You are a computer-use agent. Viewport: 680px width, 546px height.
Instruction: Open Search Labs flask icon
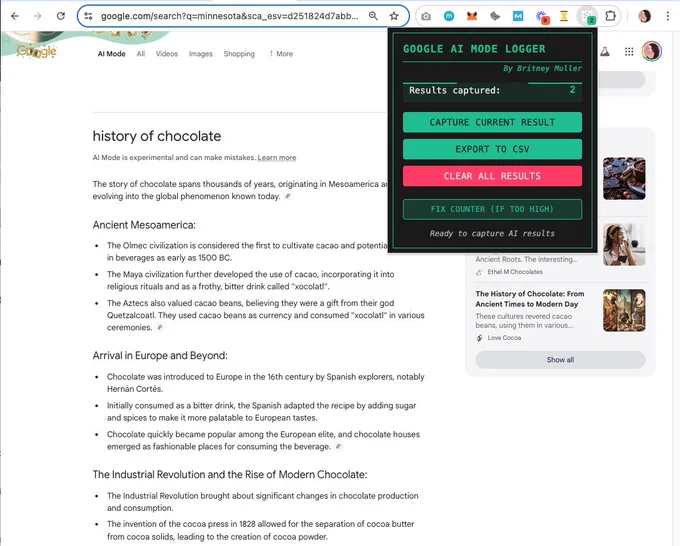pos(605,52)
